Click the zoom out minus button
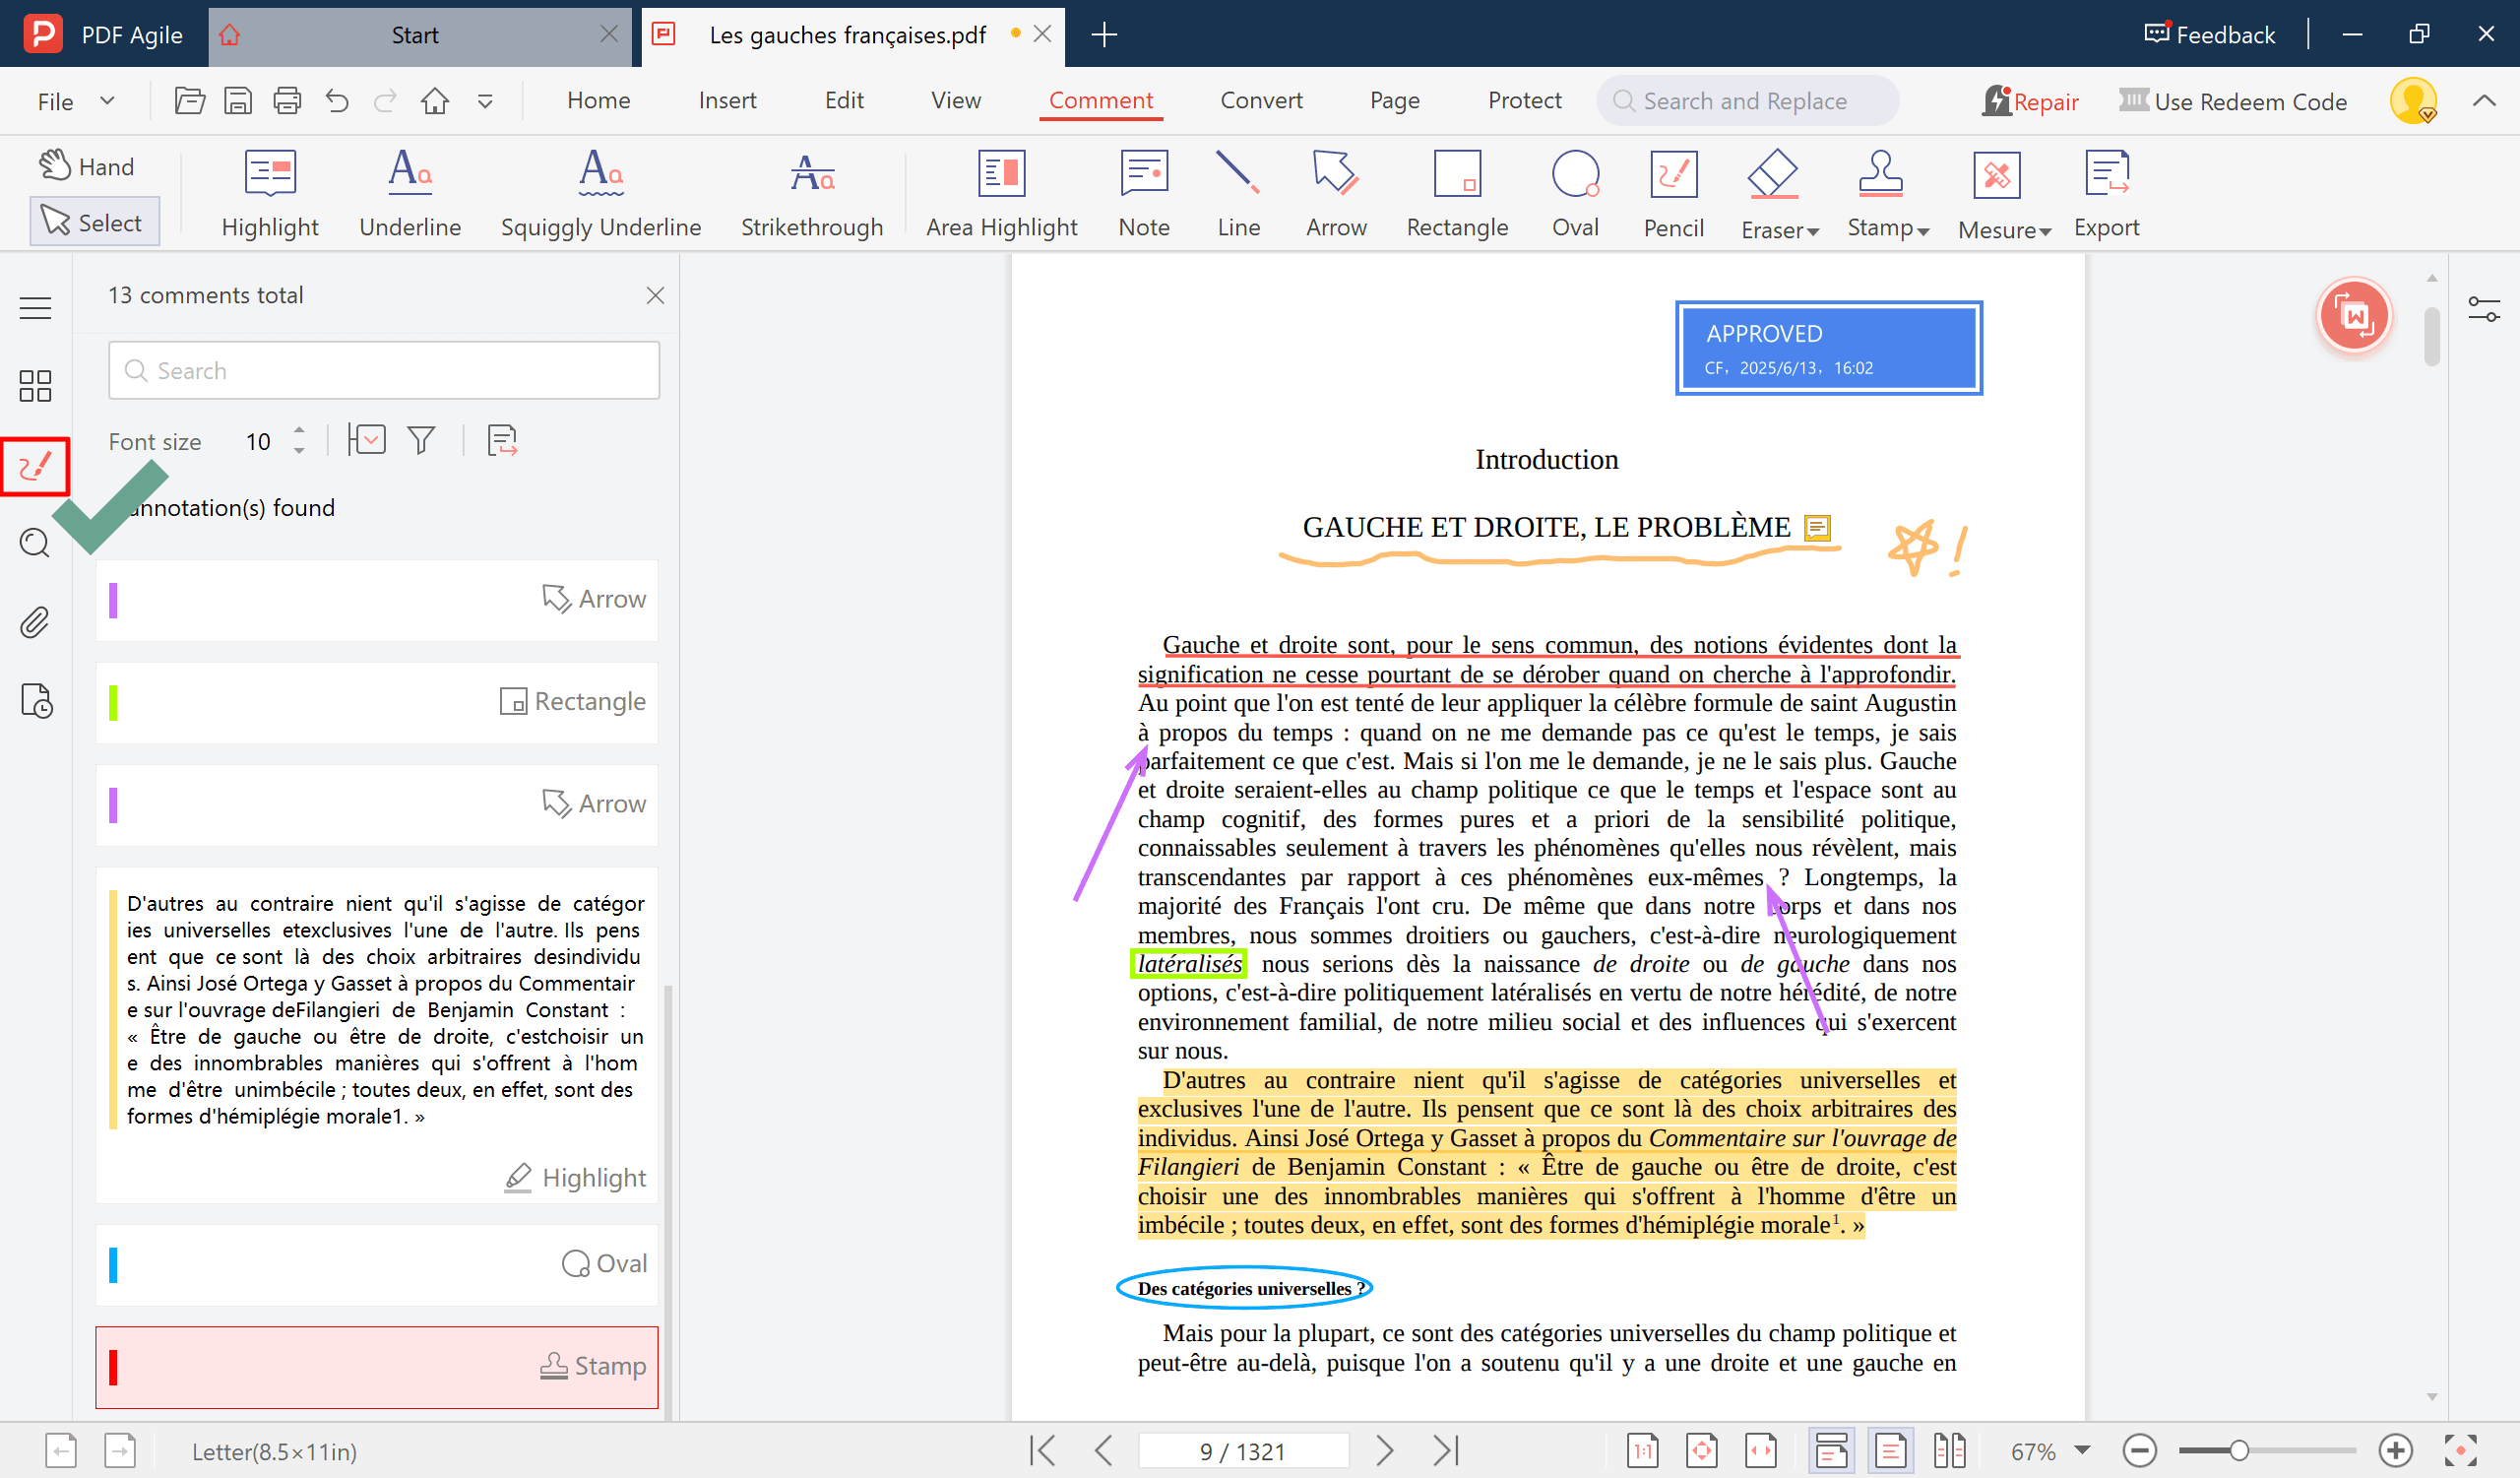 pos(2139,1450)
